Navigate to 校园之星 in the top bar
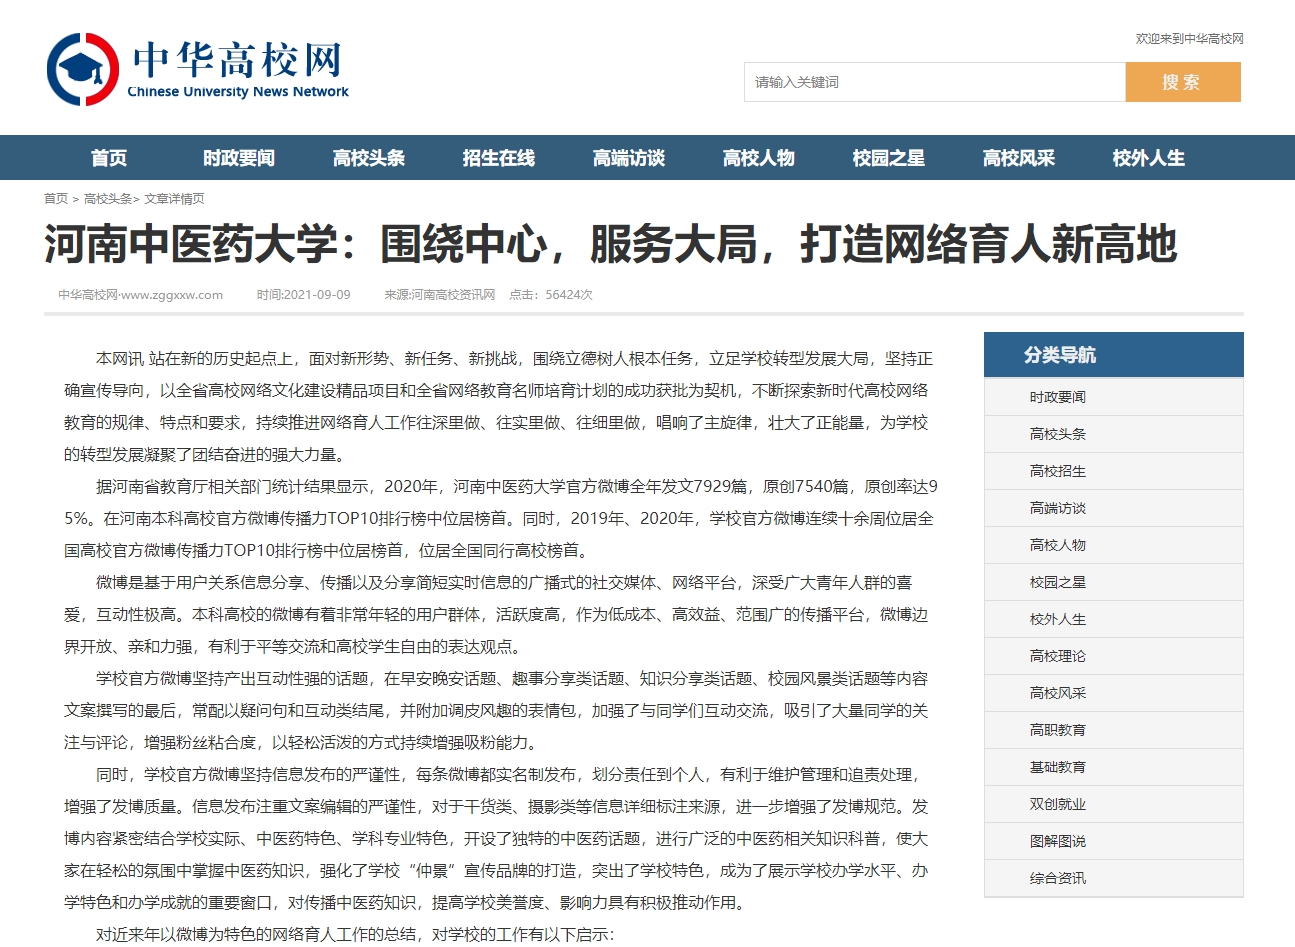Screen dimensions: 1295x947 889,158
